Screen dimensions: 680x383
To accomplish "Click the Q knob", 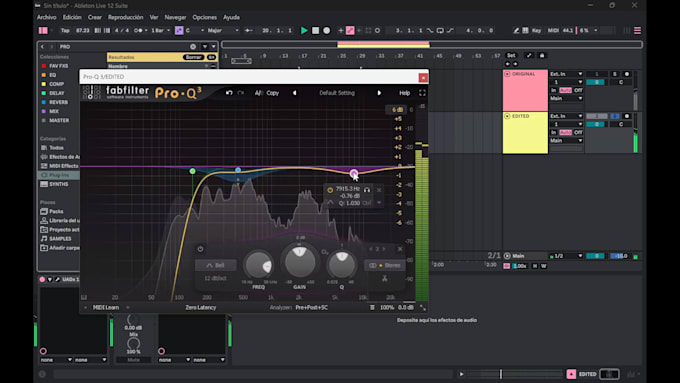I will (x=341, y=264).
